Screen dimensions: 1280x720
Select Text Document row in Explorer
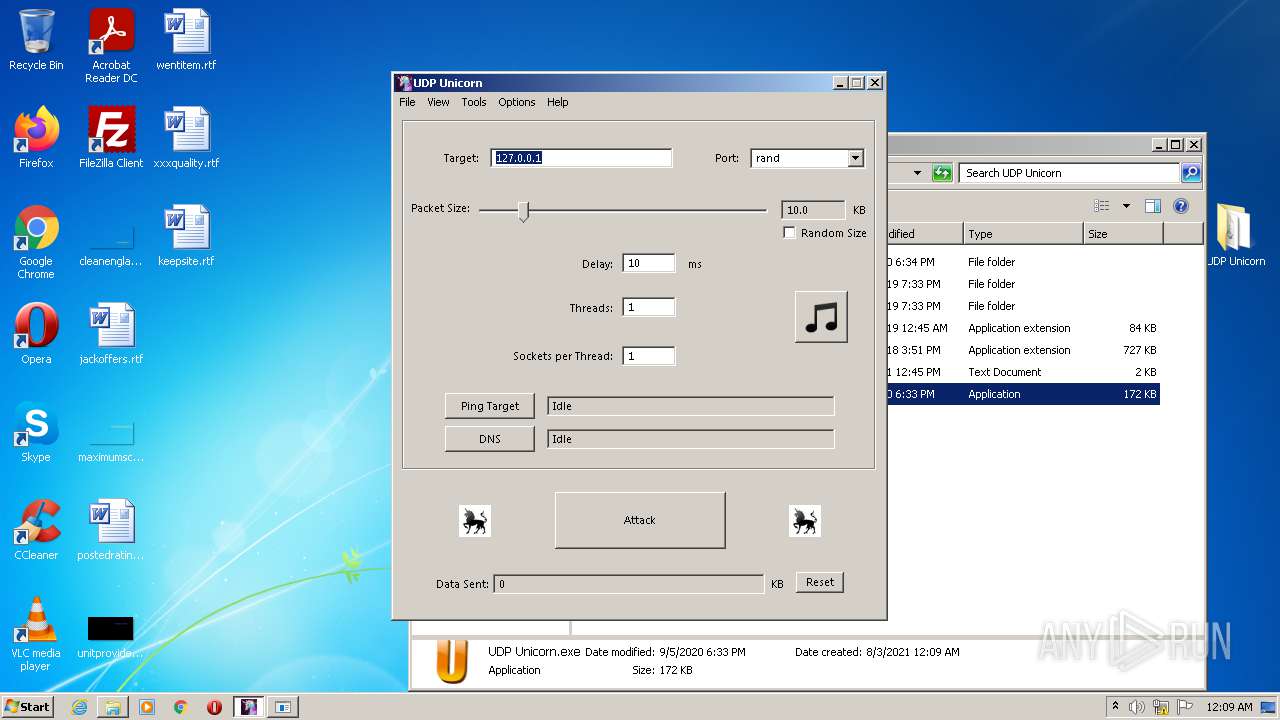(x=1023, y=372)
